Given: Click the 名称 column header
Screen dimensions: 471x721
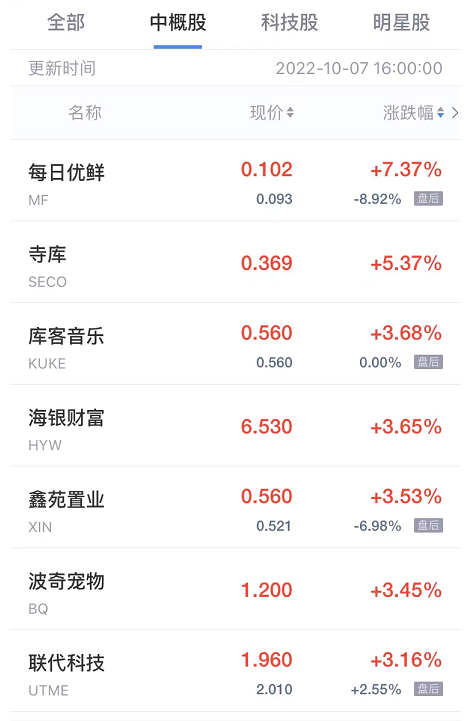Looking at the screenshot, I should 85,113.
